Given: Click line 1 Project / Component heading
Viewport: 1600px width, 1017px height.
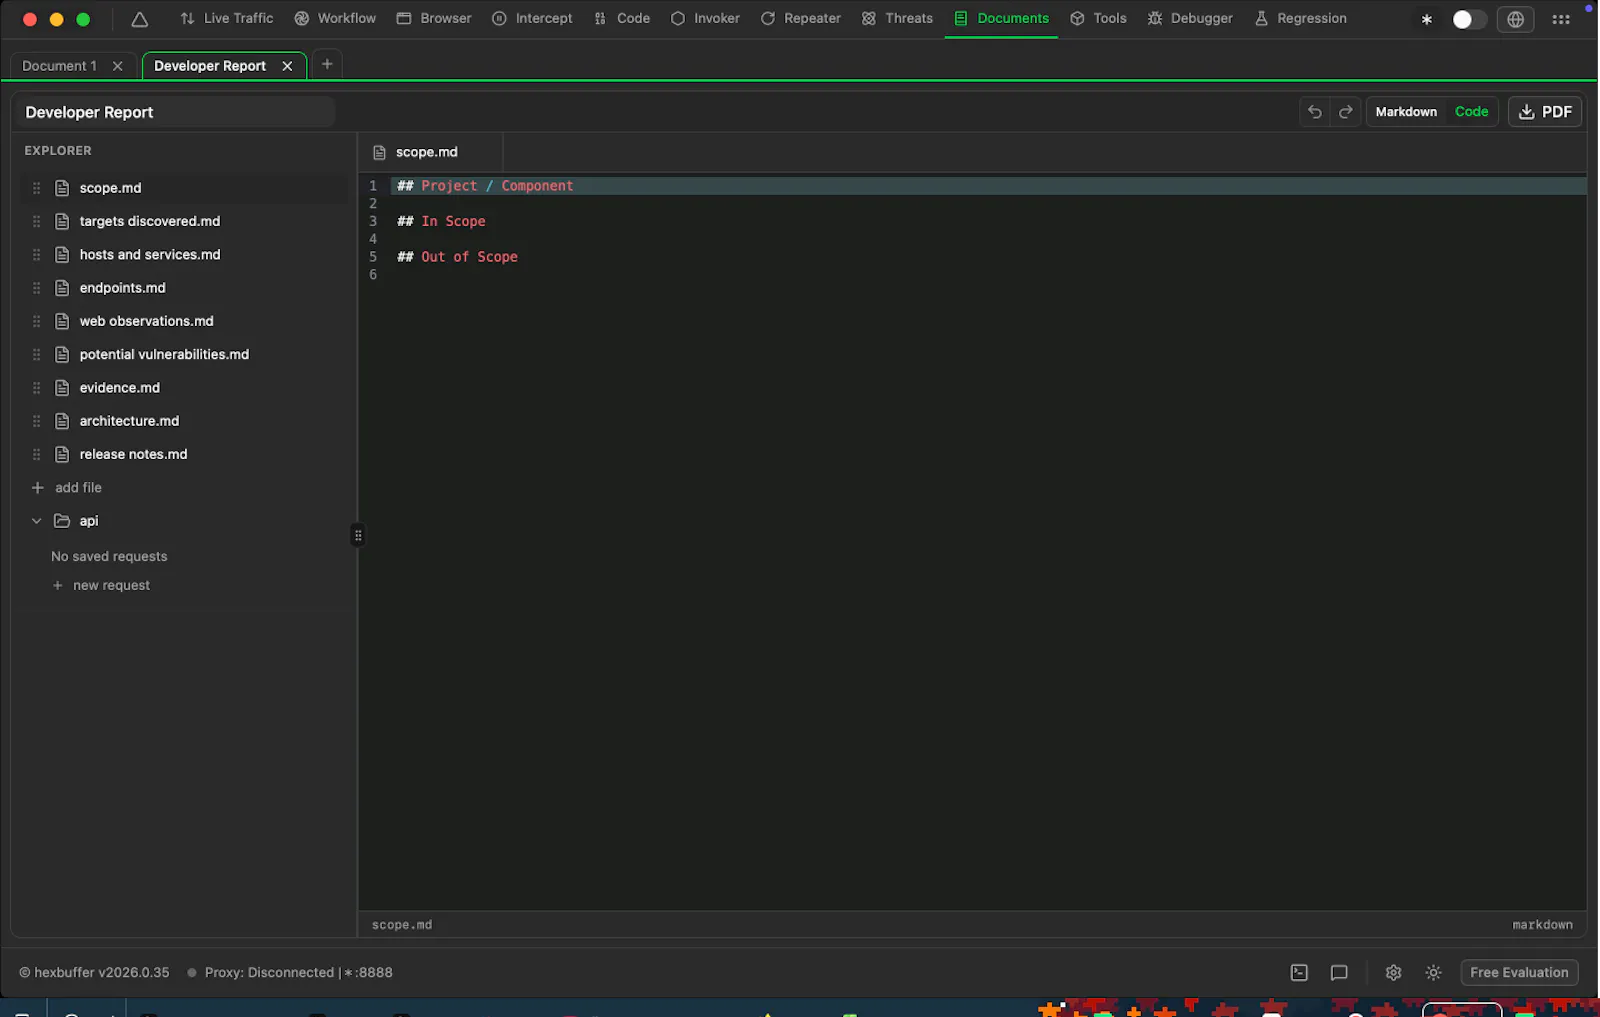Looking at the screenshot, I should pos(485,186).
